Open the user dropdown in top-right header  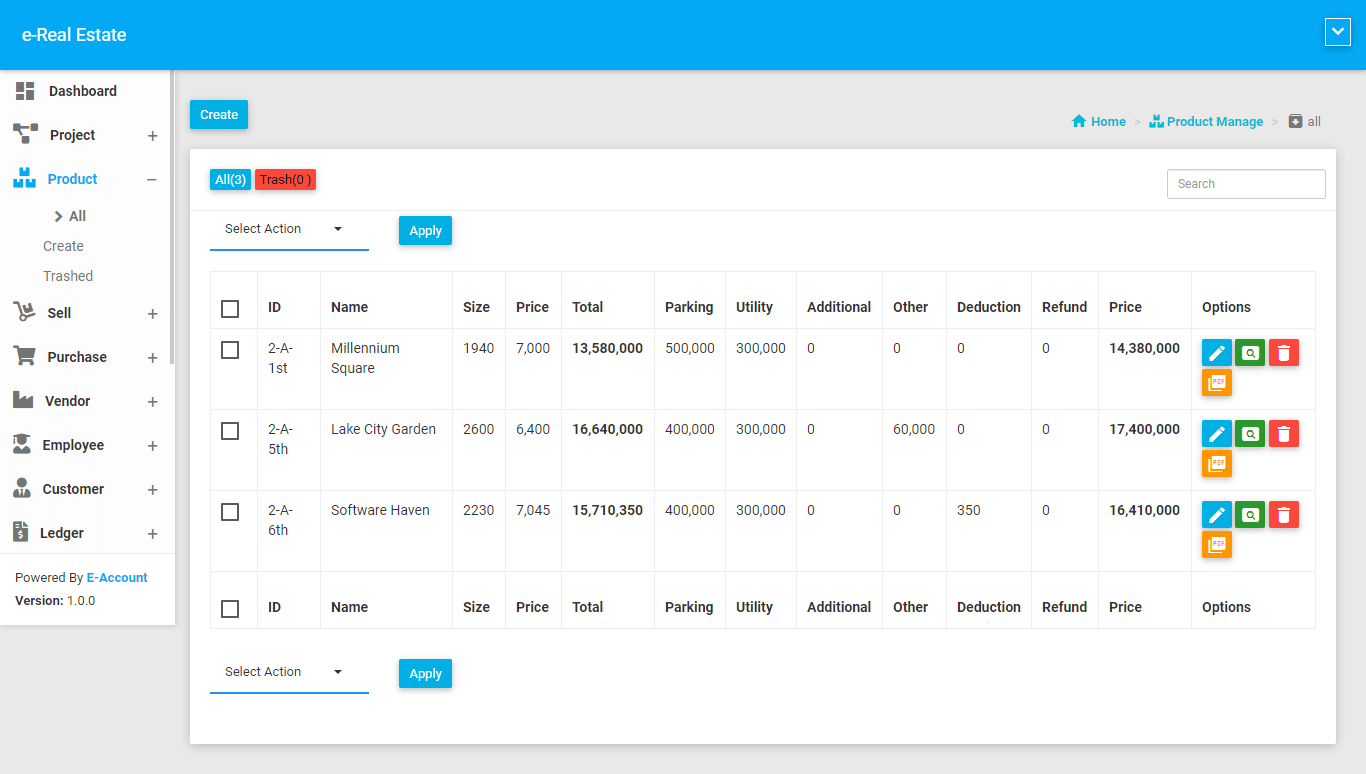(1337, 32)
